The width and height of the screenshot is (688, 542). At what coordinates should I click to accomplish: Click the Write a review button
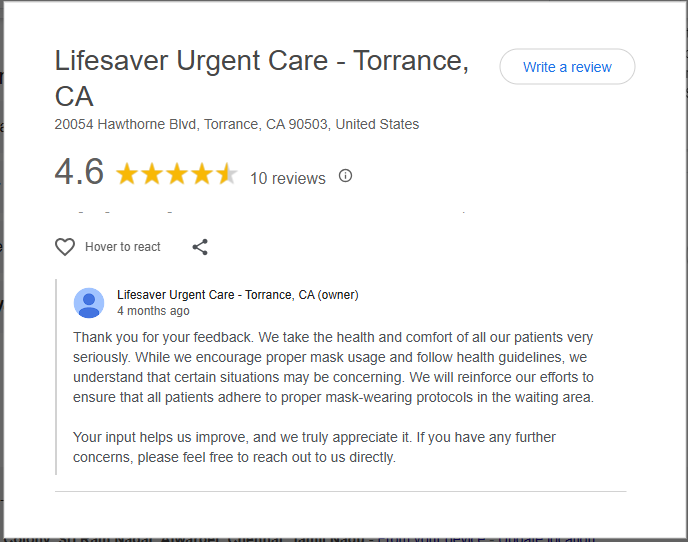pyautogui.click(x=567, y=67)
